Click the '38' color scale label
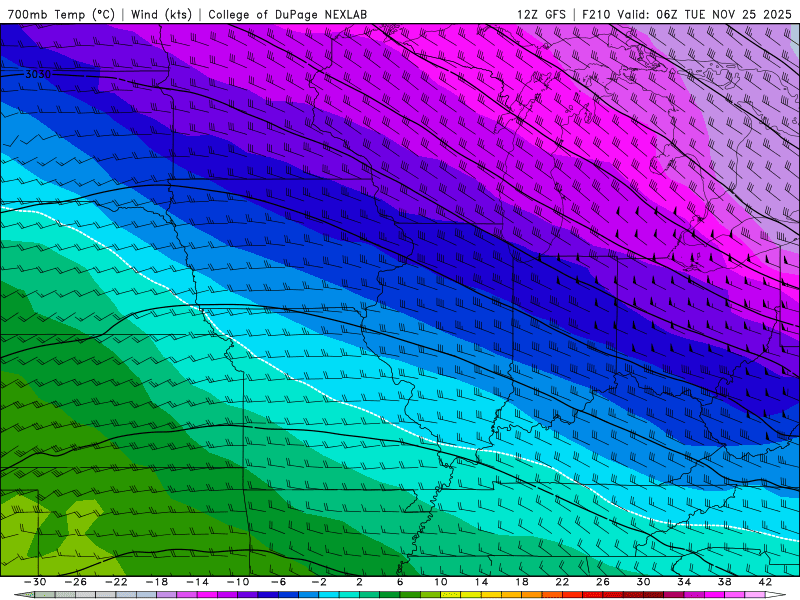 coord(724,582)
